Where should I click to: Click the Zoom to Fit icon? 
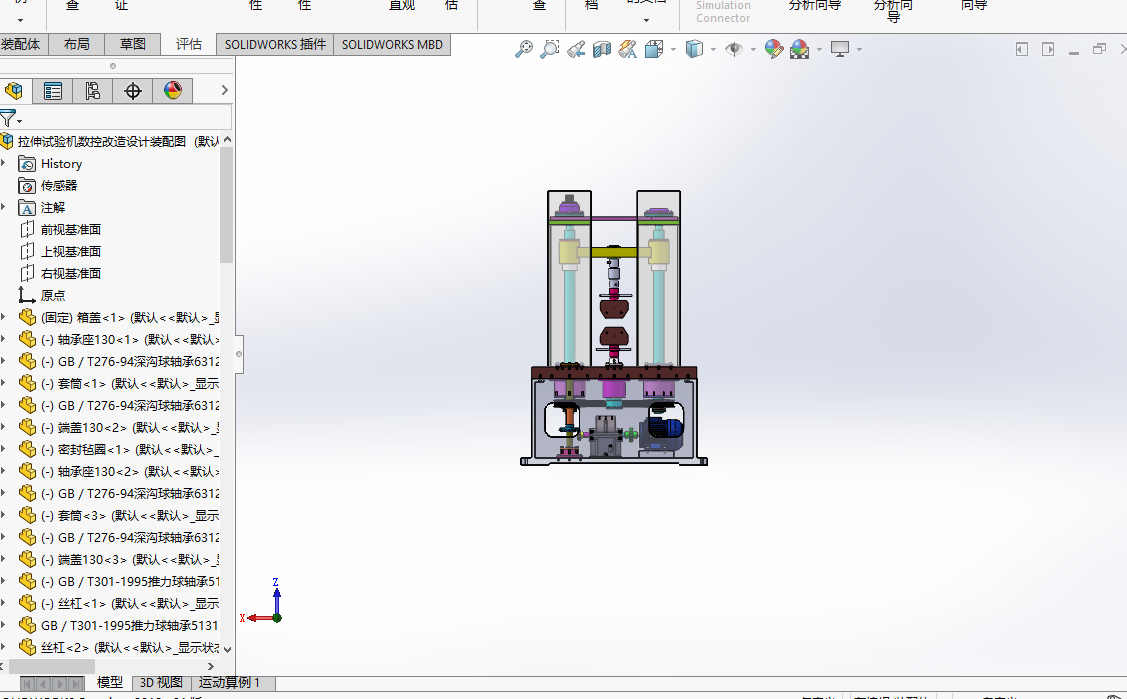[524, 49]
